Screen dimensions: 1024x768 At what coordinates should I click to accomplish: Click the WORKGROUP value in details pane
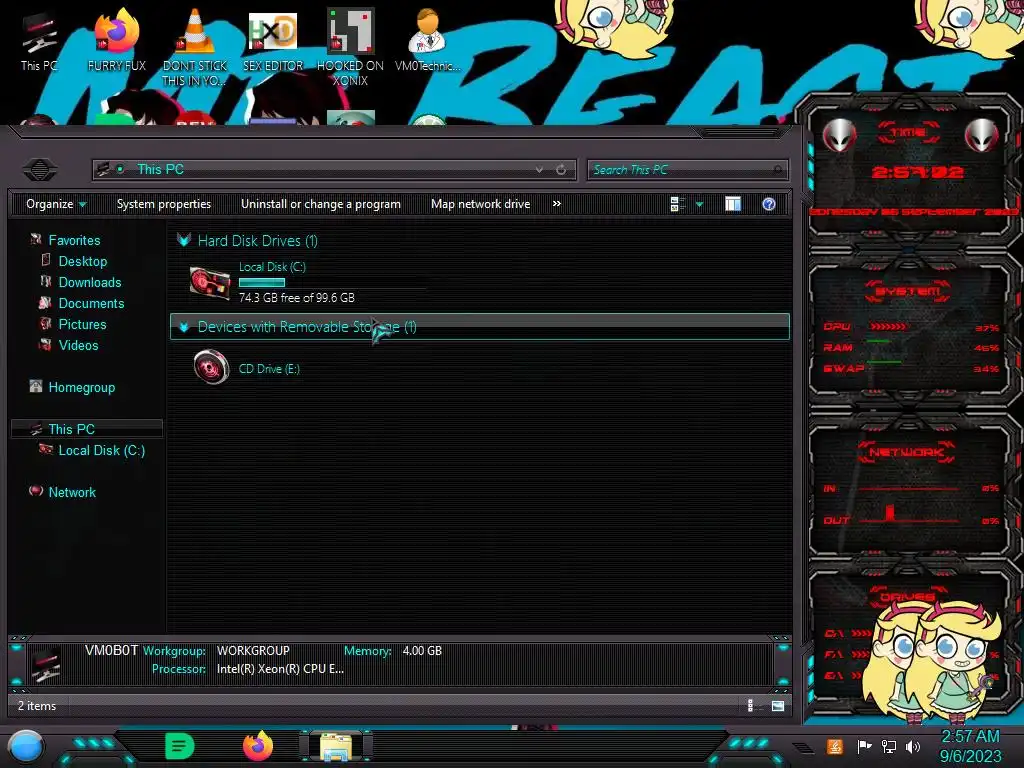pos(253,651)
